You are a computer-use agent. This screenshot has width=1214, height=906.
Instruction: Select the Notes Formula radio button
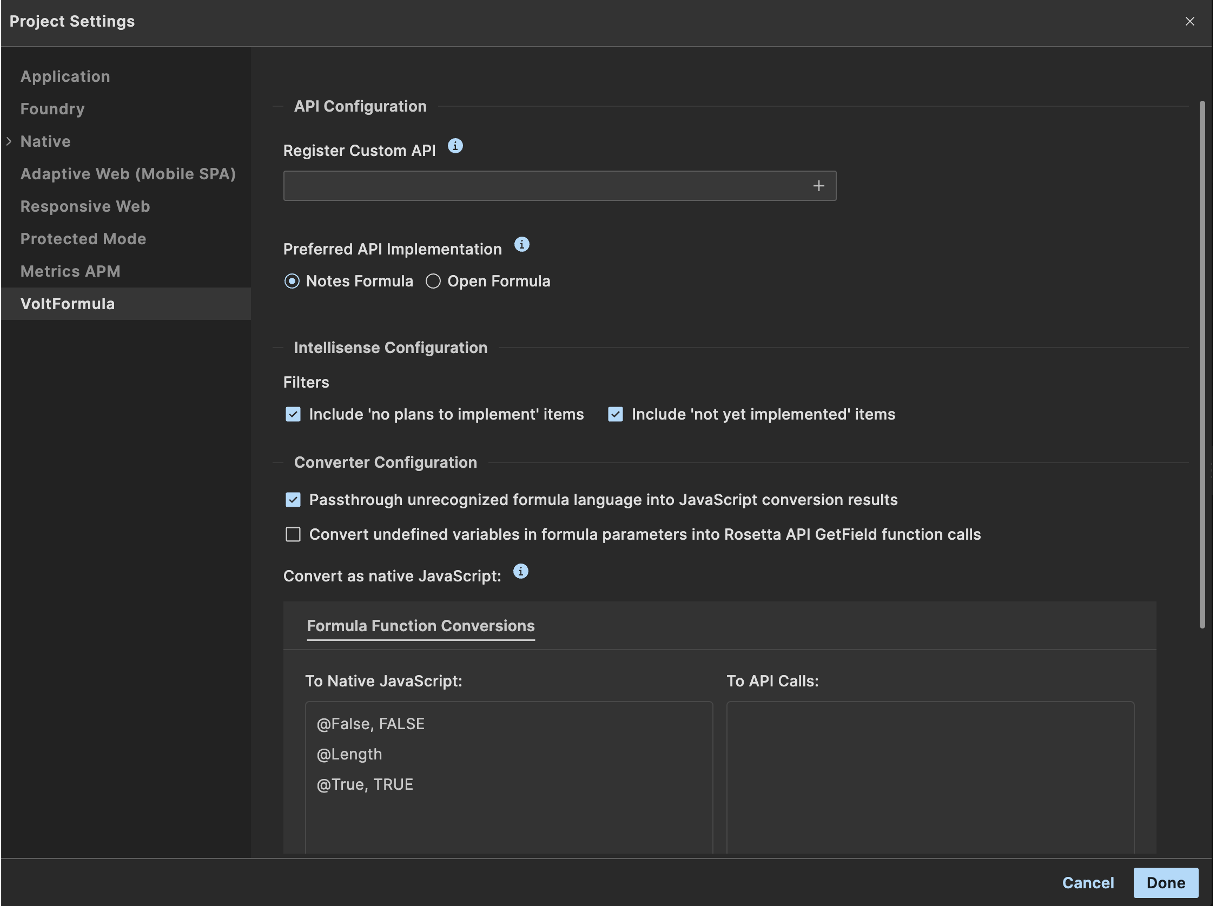coord(292,282)
